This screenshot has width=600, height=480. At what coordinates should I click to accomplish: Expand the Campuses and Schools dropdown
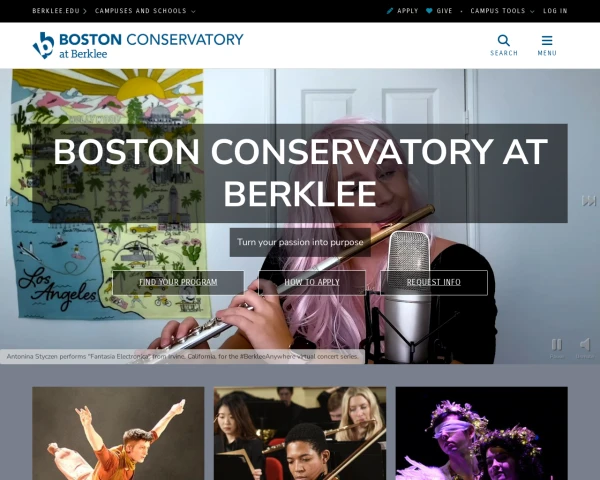(x=145, y=11)
